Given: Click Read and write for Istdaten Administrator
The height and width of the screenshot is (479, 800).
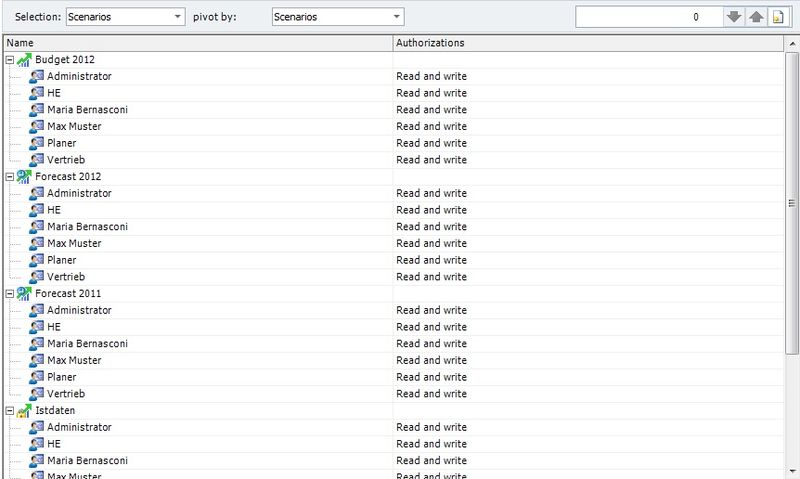Looking at the screenshot, I should [432, 427].
